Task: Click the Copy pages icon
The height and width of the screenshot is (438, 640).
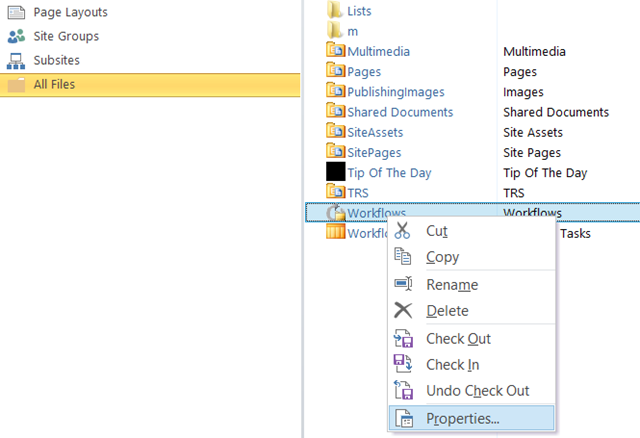Action: 402,256
